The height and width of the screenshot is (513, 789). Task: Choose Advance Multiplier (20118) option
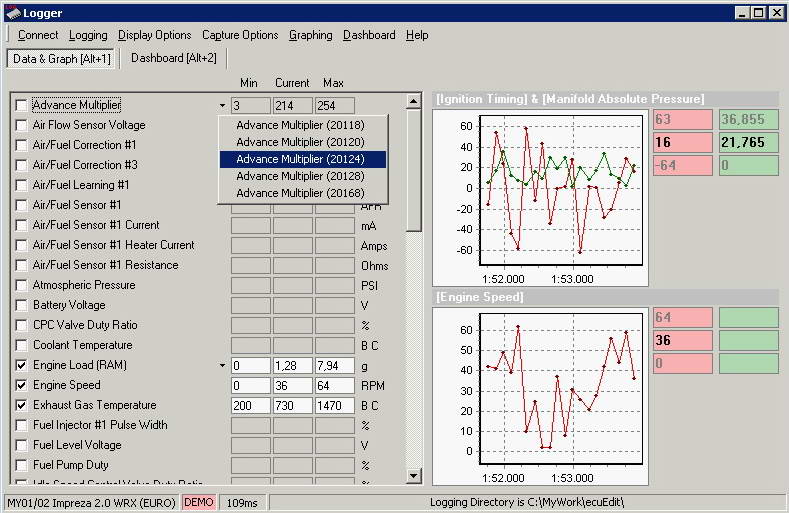[x=300, y=125]
